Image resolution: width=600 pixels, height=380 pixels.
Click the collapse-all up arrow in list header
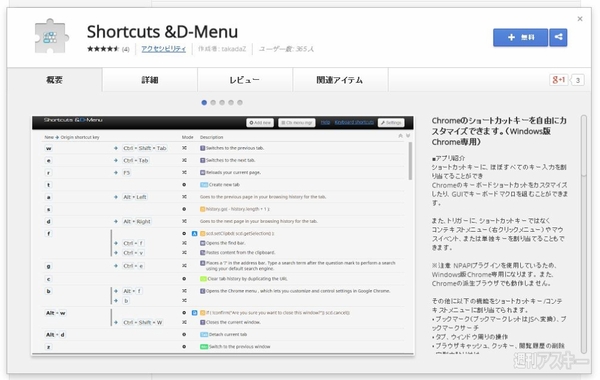click(400, 136)
